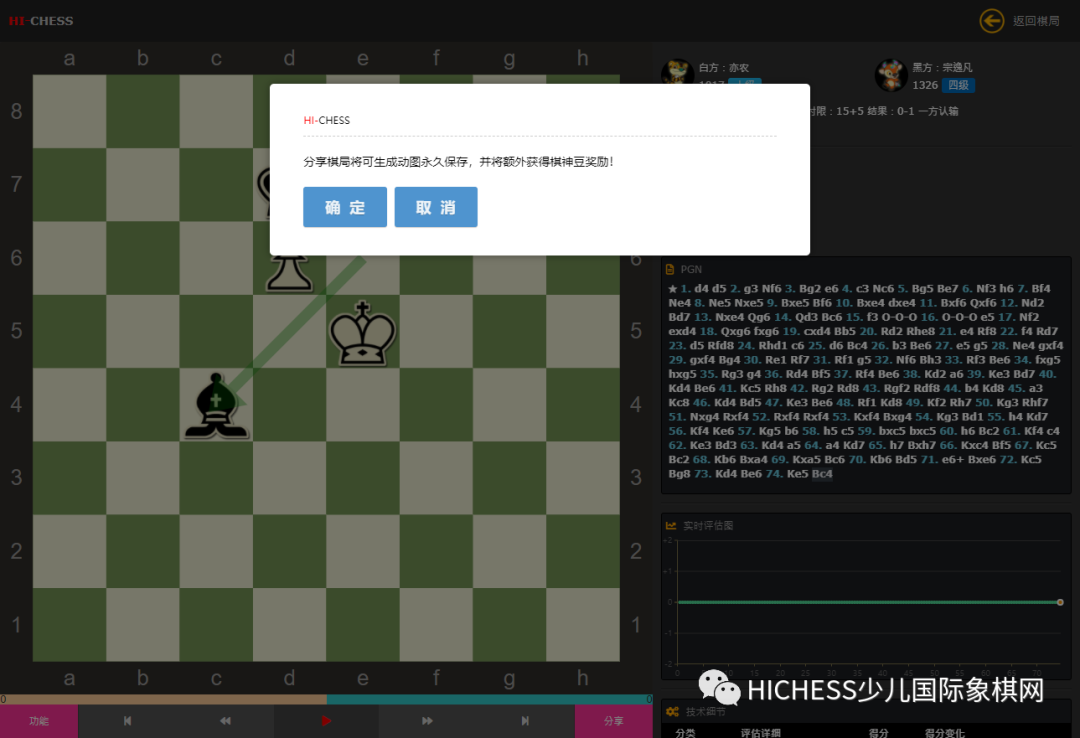Click the 确定 confirm button in dialog
Image resolution: width=1080 pixels, height=738 pixels.
coord(344,207)
